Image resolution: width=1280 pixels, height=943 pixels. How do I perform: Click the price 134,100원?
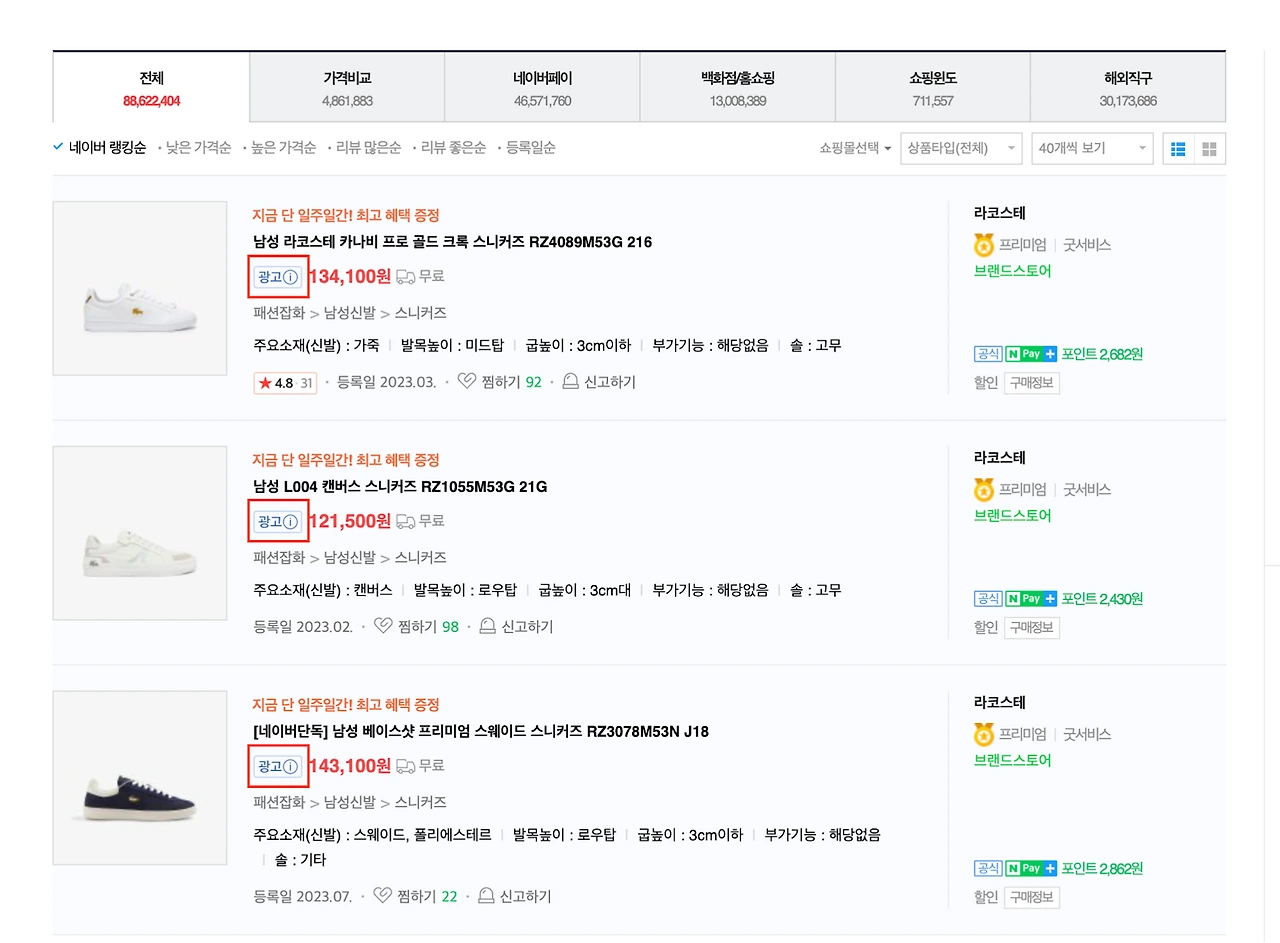click(349, 277)
